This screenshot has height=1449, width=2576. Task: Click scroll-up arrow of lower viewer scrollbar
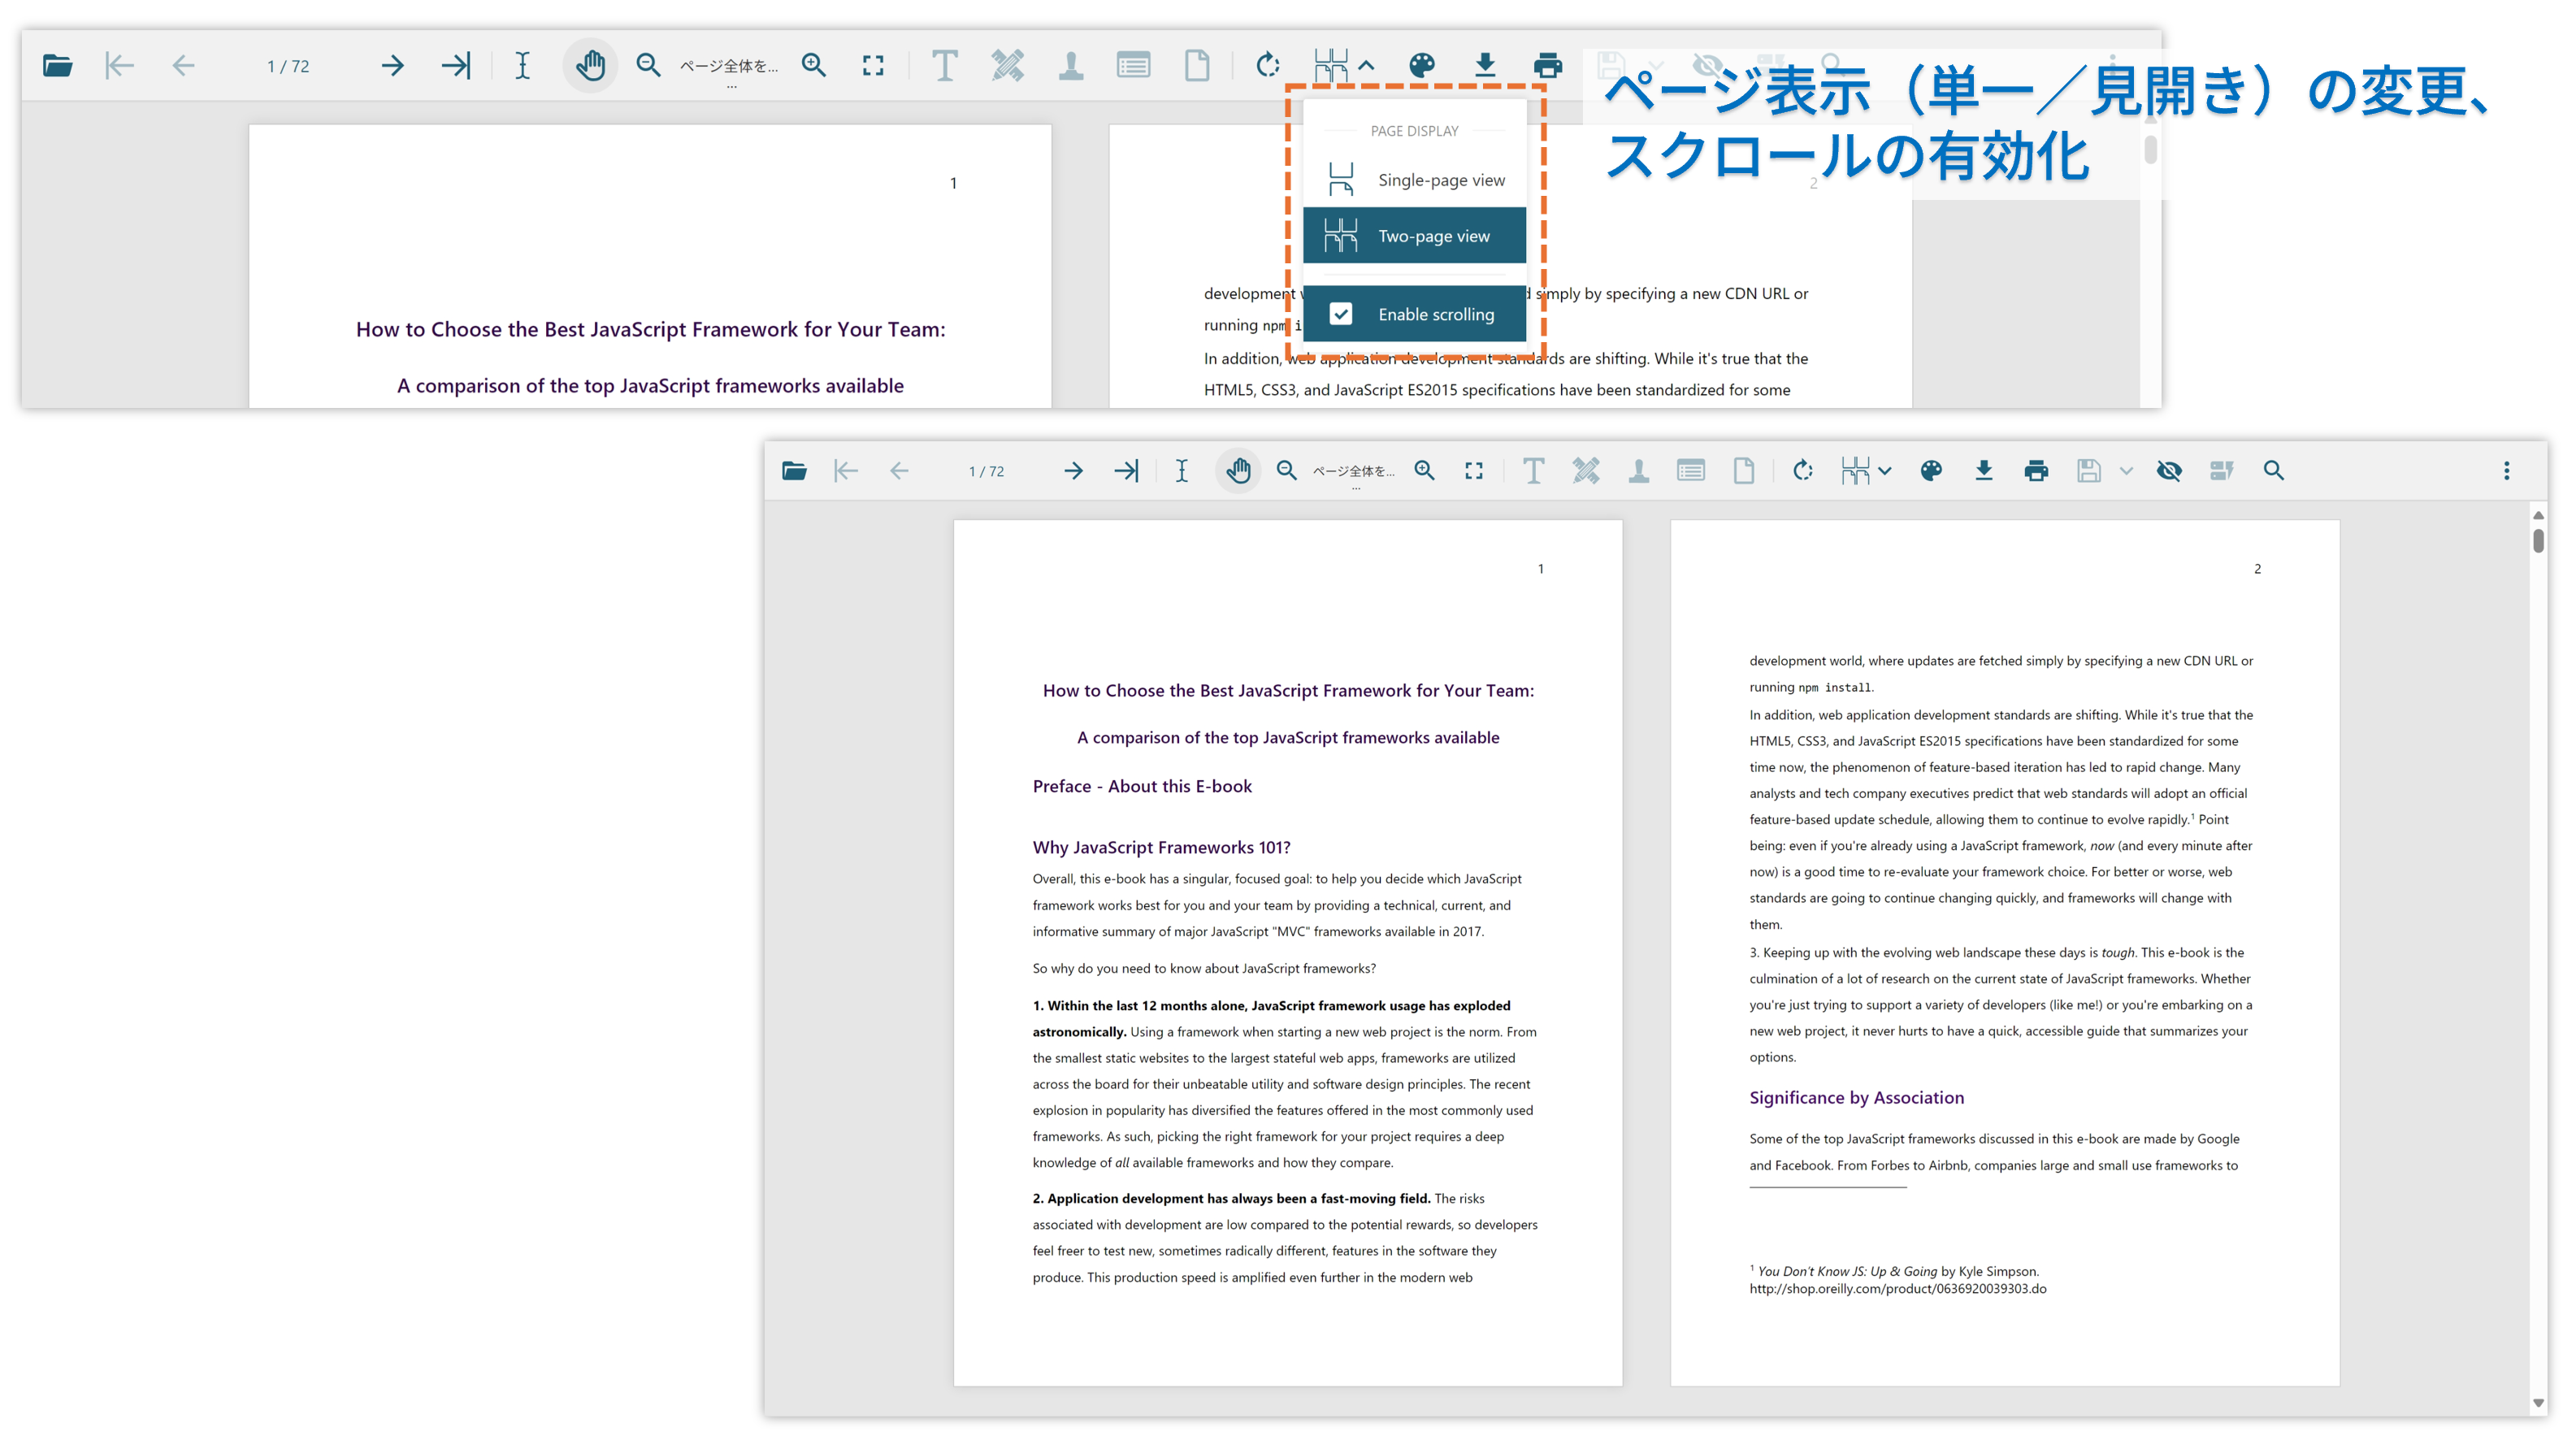2538,515
